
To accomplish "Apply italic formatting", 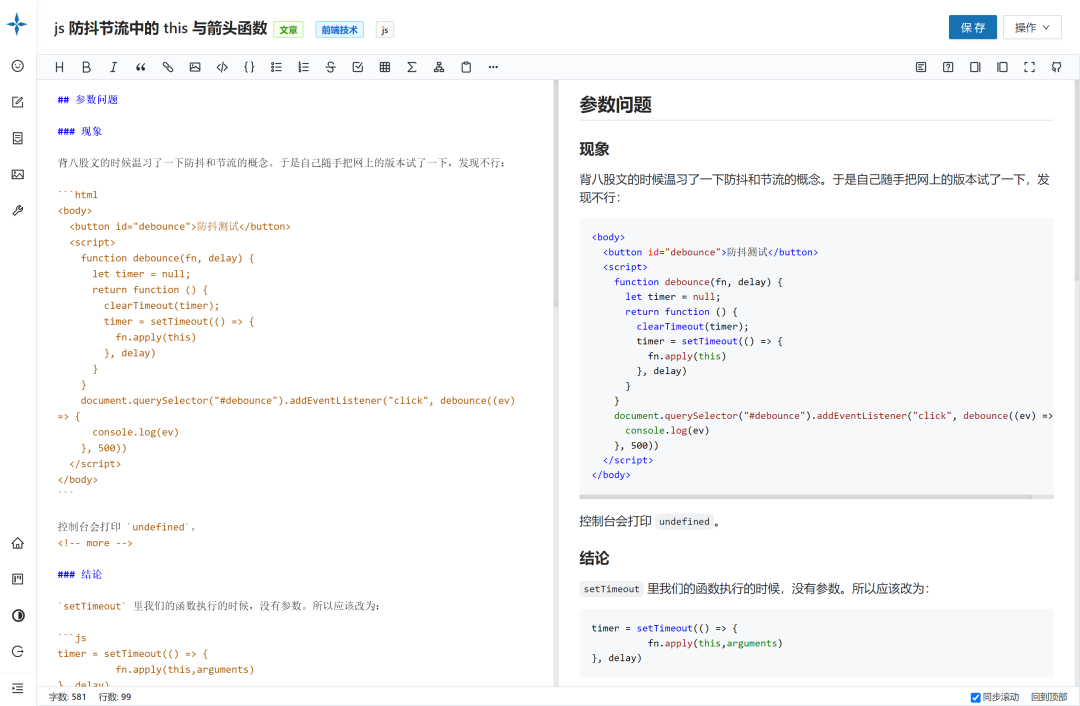I will click(x=113, y=67).
